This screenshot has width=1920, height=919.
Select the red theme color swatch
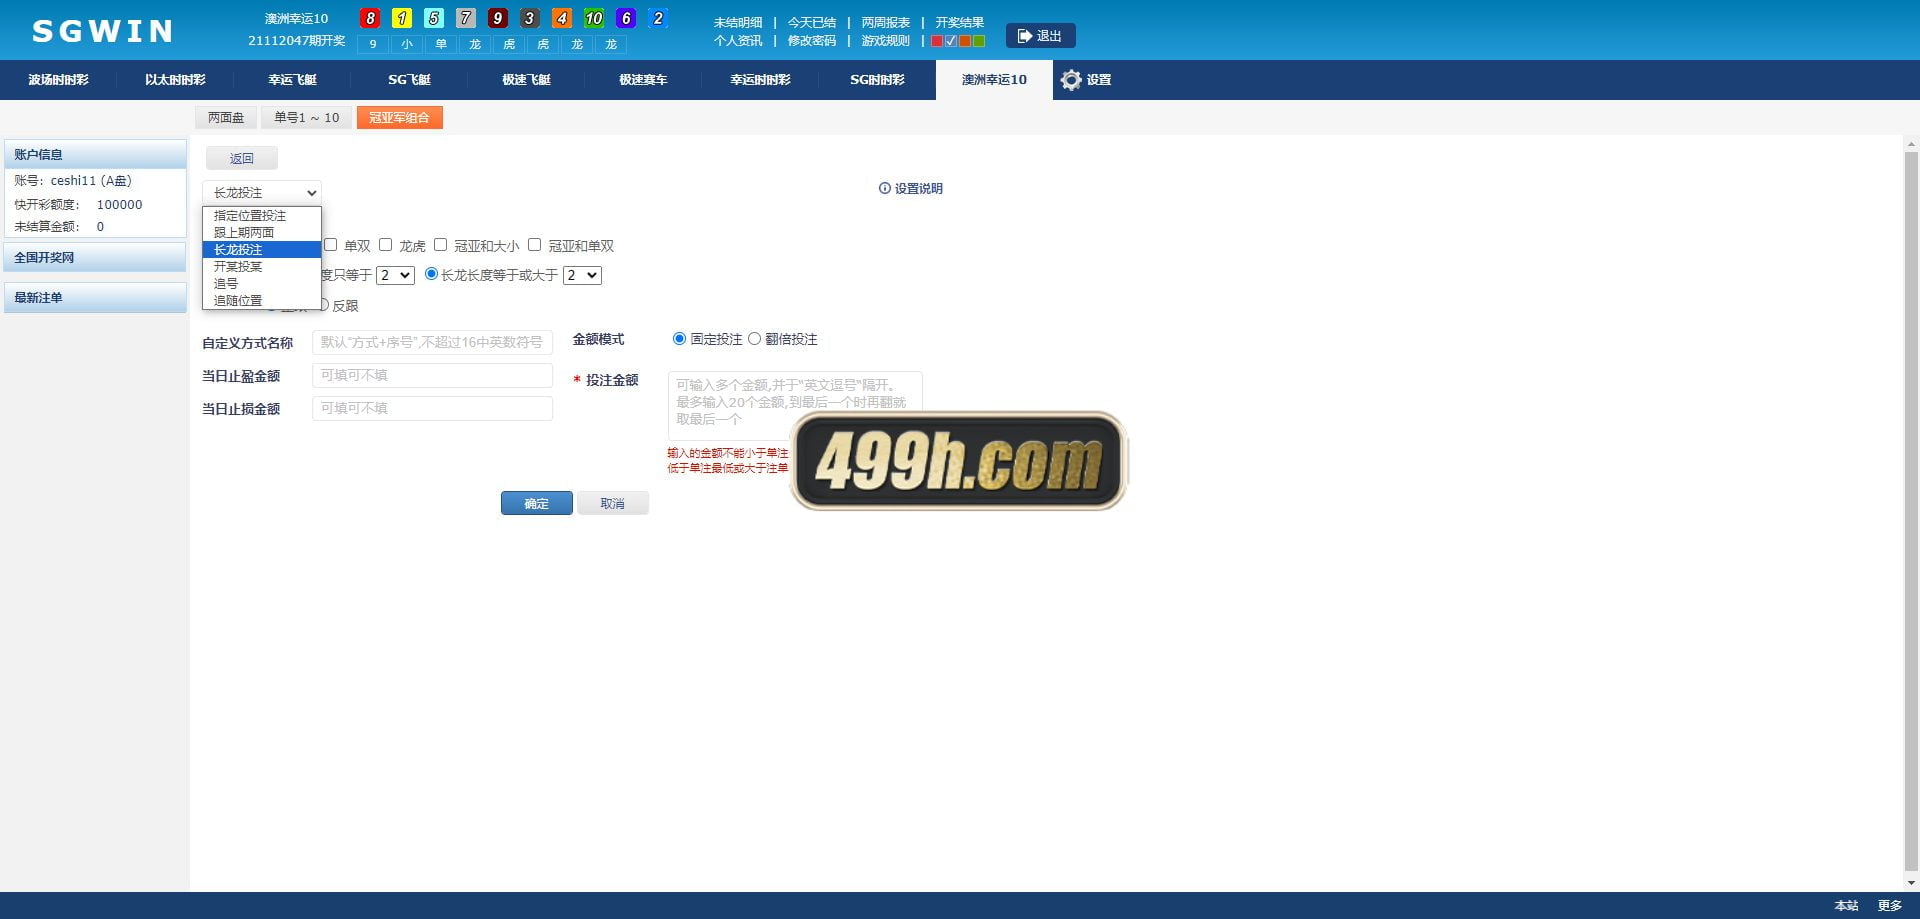point(937,41)
